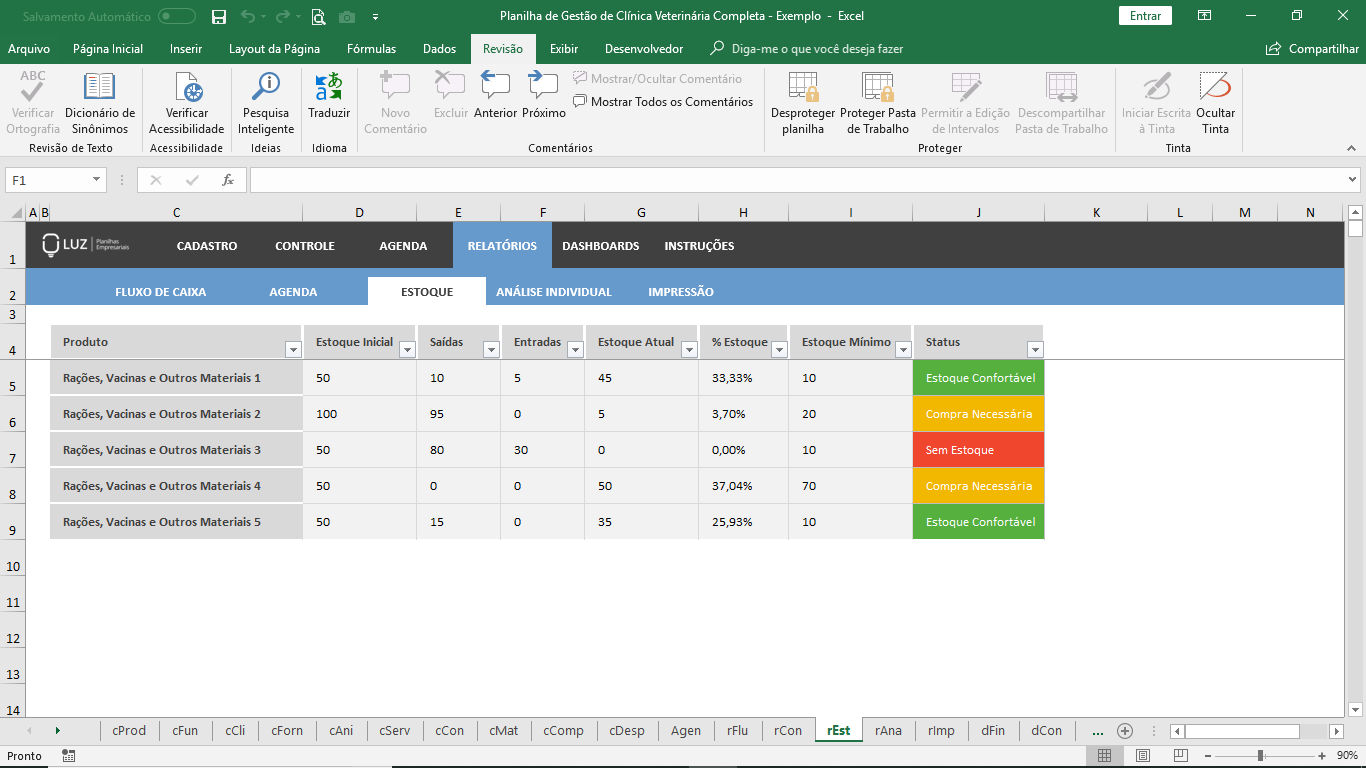1366x768 pixels.
Task: Toggle the Salvamento Automático switch
Action: click(x=177, y=16)
